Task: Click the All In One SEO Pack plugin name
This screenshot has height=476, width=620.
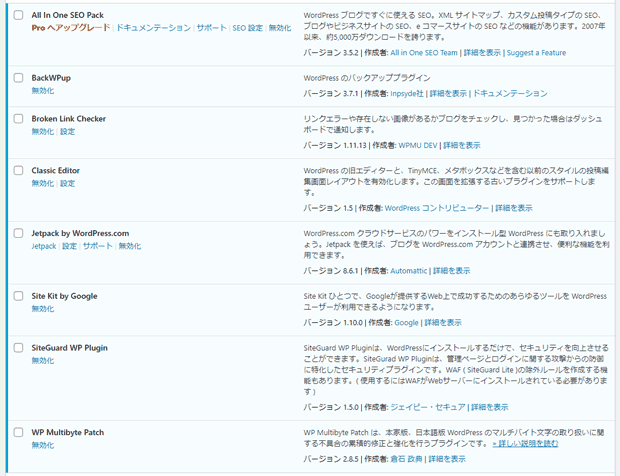Action: point(68,15)
